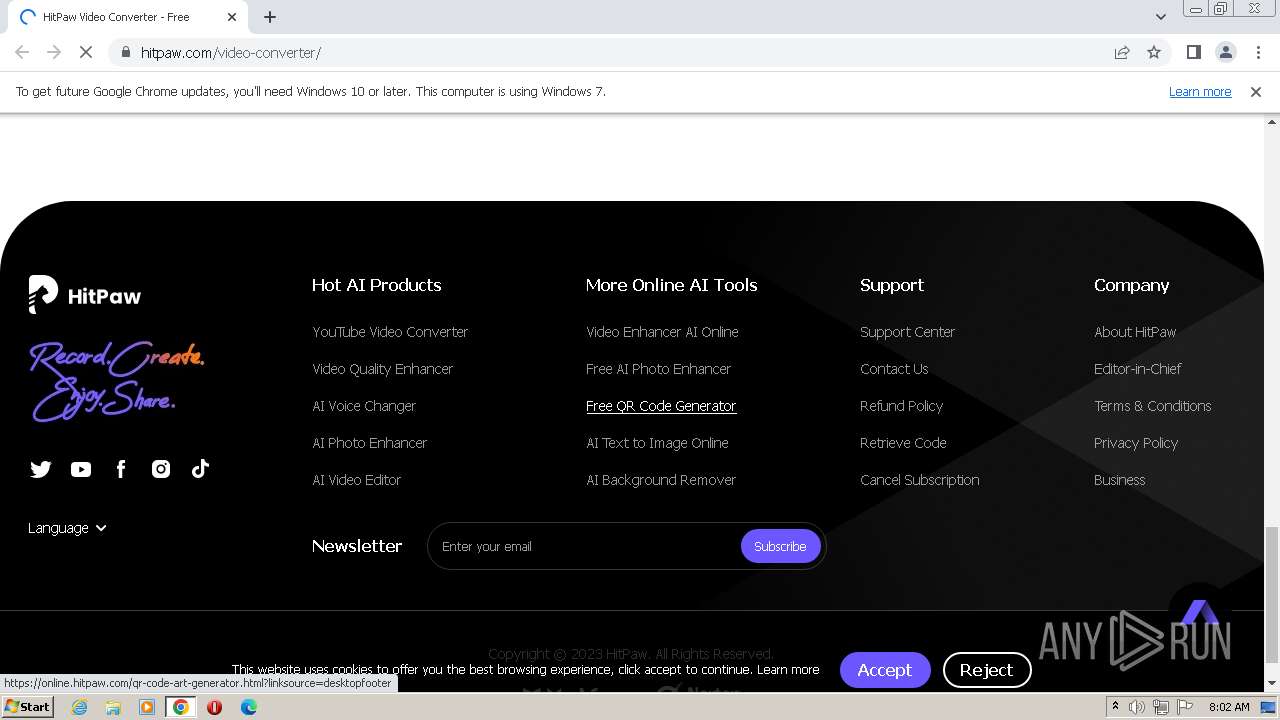The height and width of the screenshot is (720, 1280).
Task: Stop page loading in Chrome toolbar
Action: (86, 52)
